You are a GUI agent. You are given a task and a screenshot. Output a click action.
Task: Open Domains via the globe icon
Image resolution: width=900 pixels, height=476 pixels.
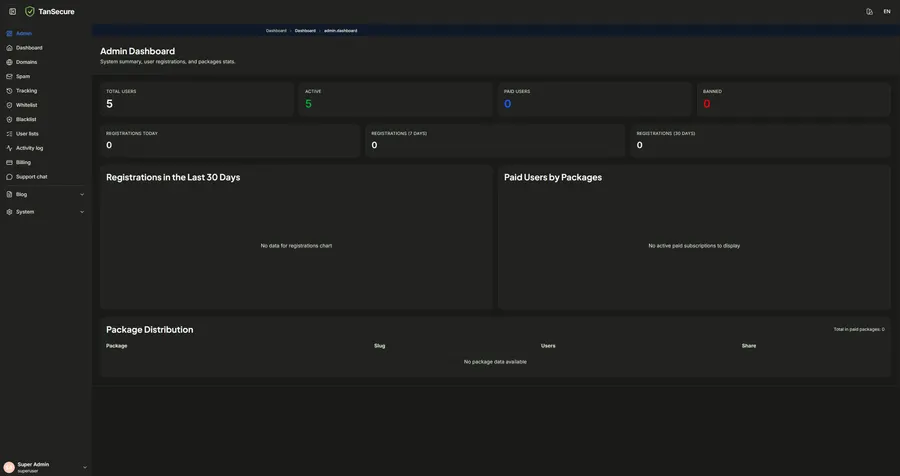coord(9,62)
